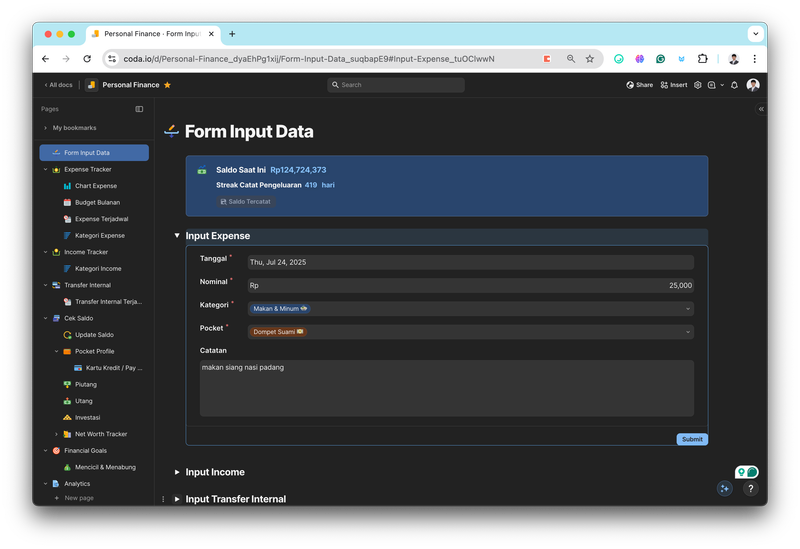Click the help question mark icon
Viewport: 800px width, 549px height.
pyautogui.click(x=750, y=489)
